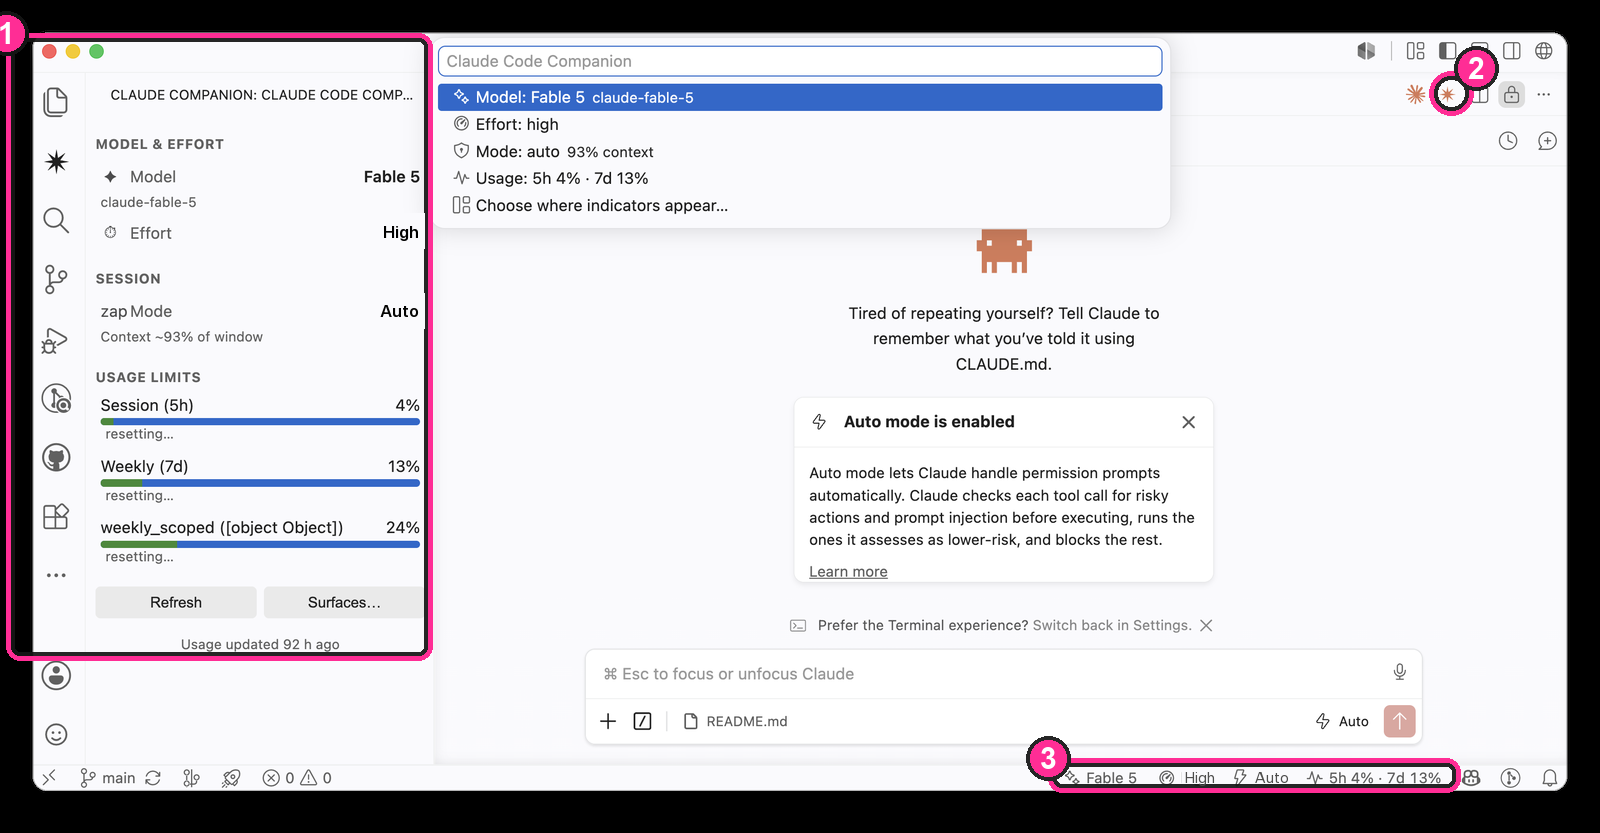Toggle the Auto mode in the prompt box

click(x=1342, y=721)
